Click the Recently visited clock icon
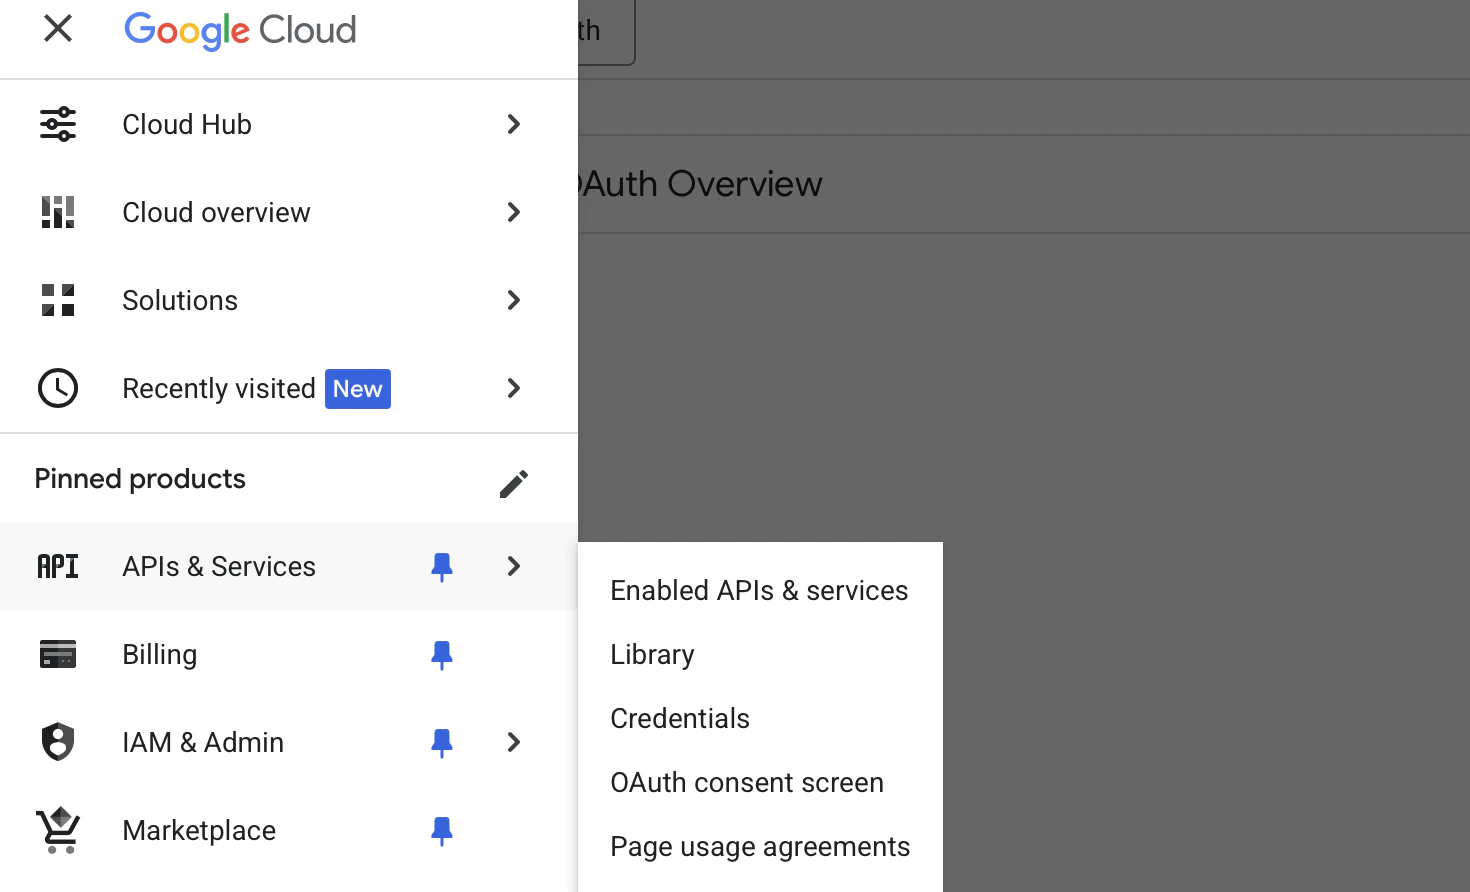This screenshot has height=892, width=1470. tap(57, 388)
